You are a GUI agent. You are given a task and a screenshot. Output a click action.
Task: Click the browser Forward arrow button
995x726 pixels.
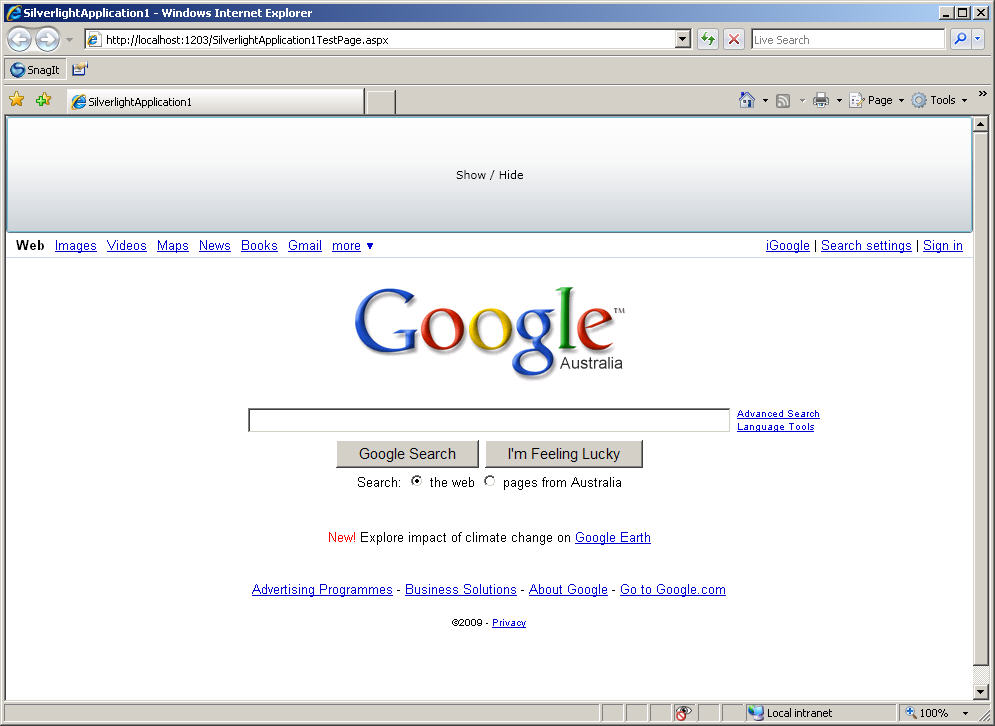pos(47,39)
